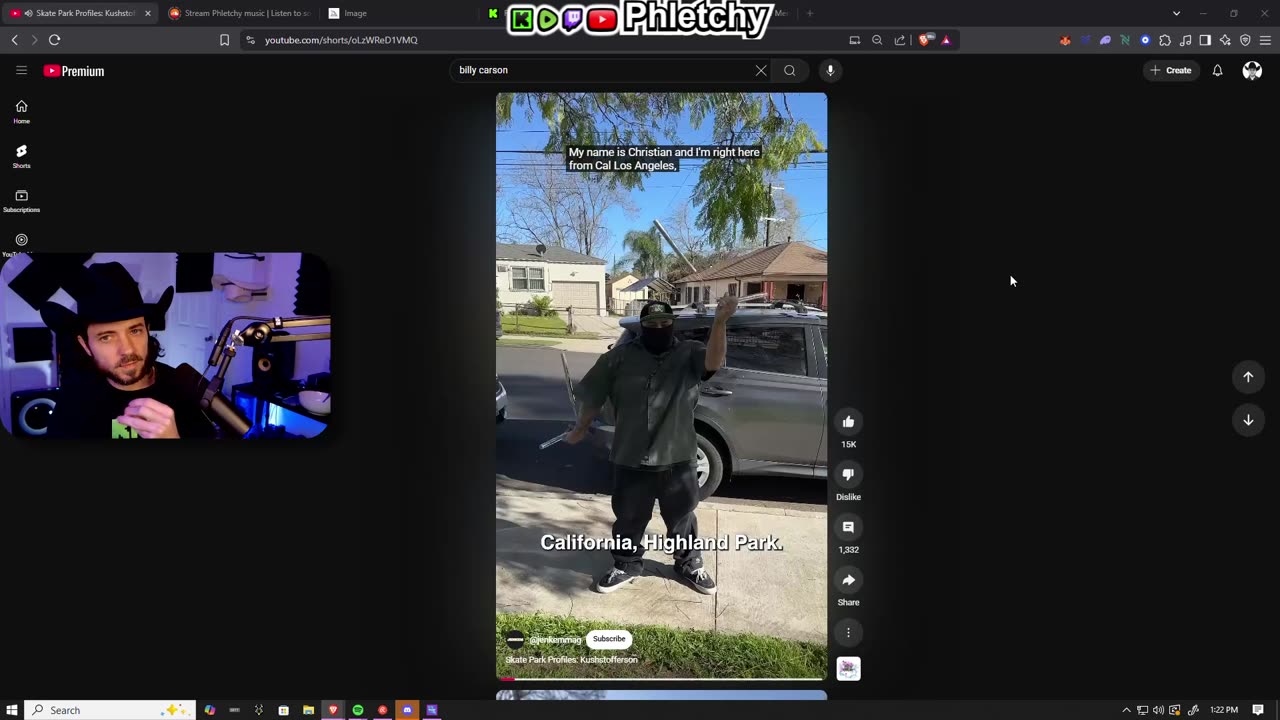Switch to the 'Skate Park Profiles' tab
The height and width of the screenshot is (720, 1280).
(78, 13)
